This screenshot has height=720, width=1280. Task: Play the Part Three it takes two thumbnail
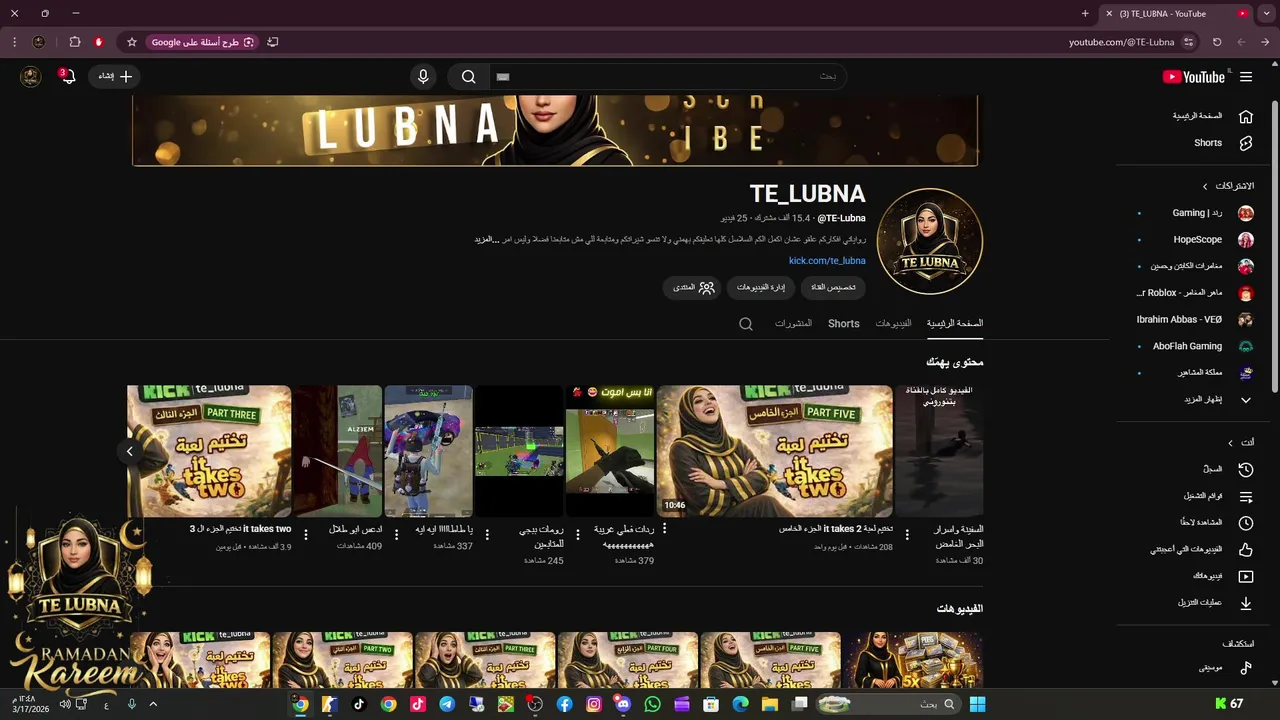click(x=209, y=451)
